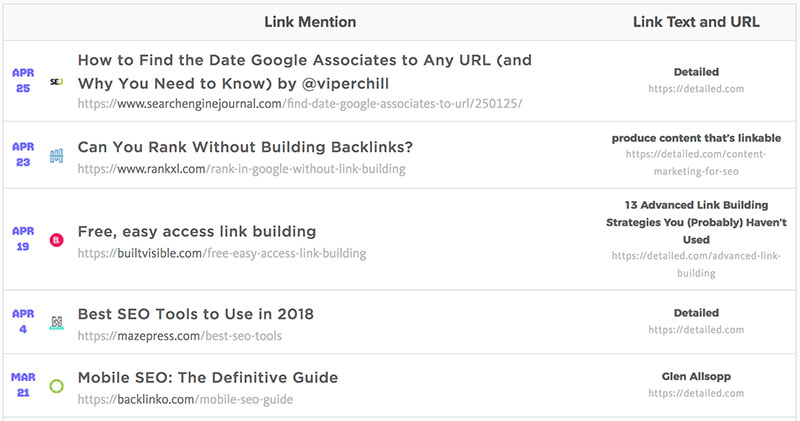Click '13 Advanced Link Building Strategies' anchor text

pos(696,222)
